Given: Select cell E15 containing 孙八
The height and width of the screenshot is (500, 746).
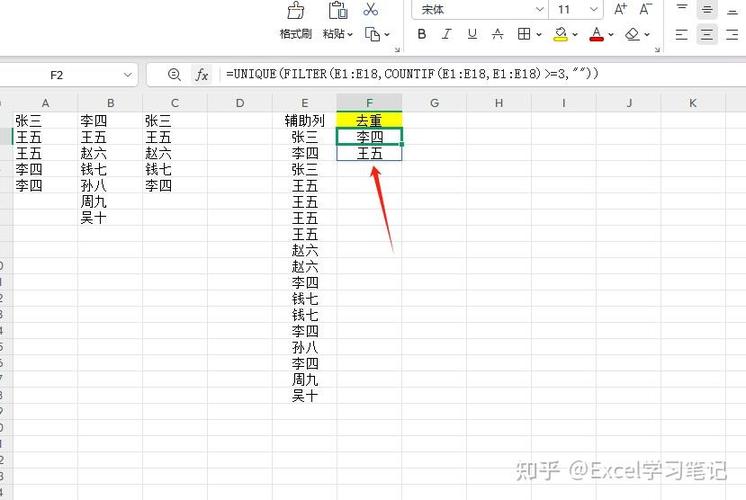Looking at the screenshot, I should pos(304,347).
